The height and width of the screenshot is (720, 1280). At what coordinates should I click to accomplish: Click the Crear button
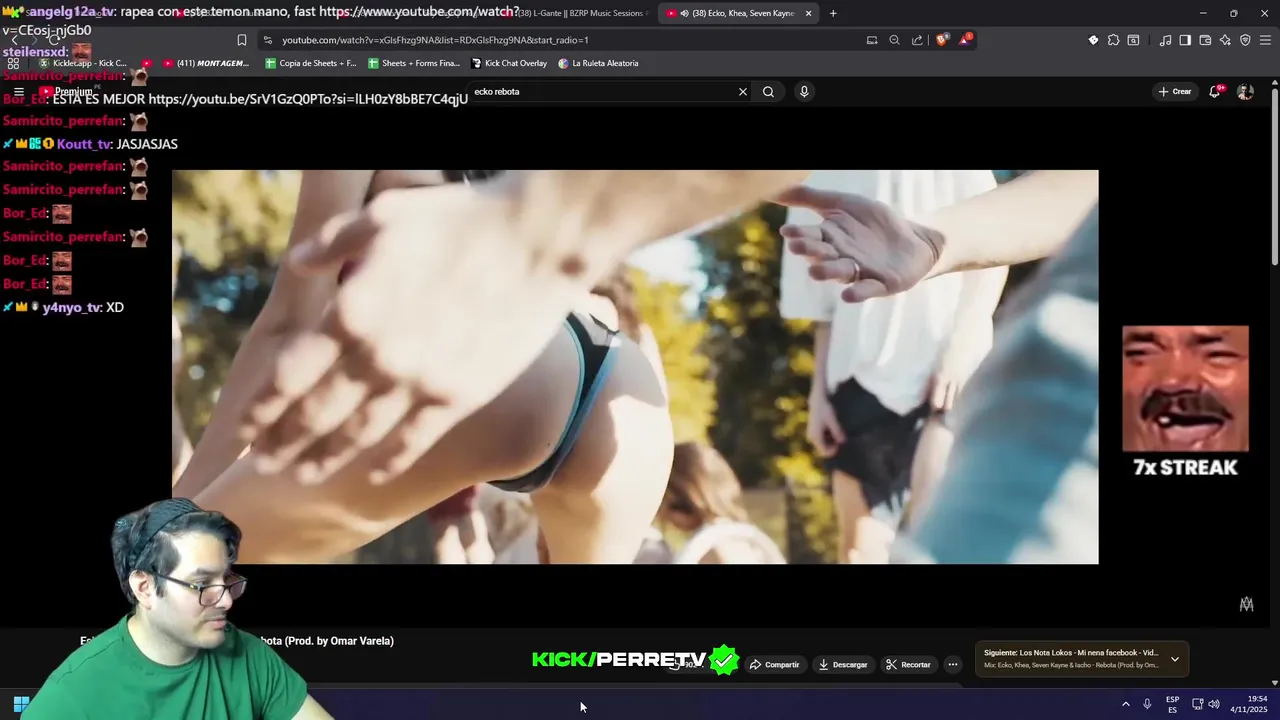1175,91
